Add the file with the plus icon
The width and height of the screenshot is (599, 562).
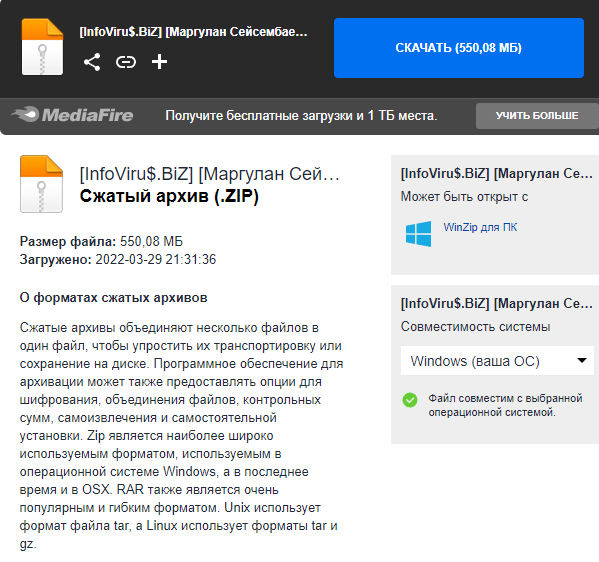tap(159, 62)
